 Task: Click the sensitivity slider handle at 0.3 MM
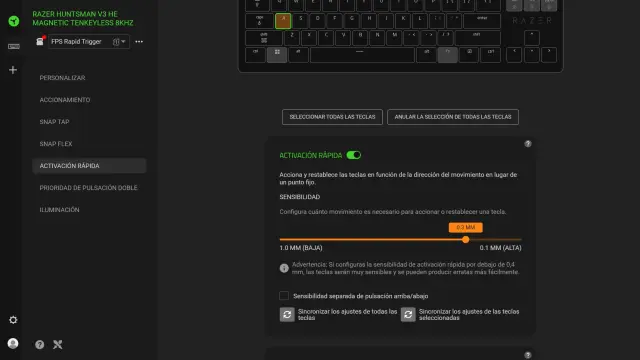(x=466, y=240)
